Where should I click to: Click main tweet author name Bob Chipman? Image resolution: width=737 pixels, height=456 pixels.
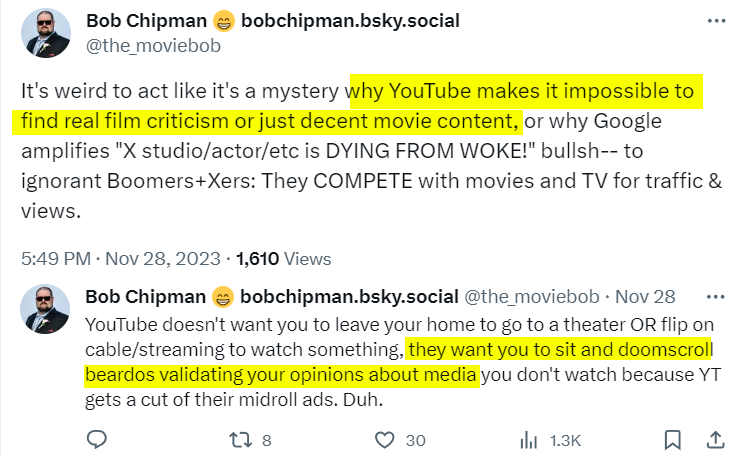tap(147, 20)
